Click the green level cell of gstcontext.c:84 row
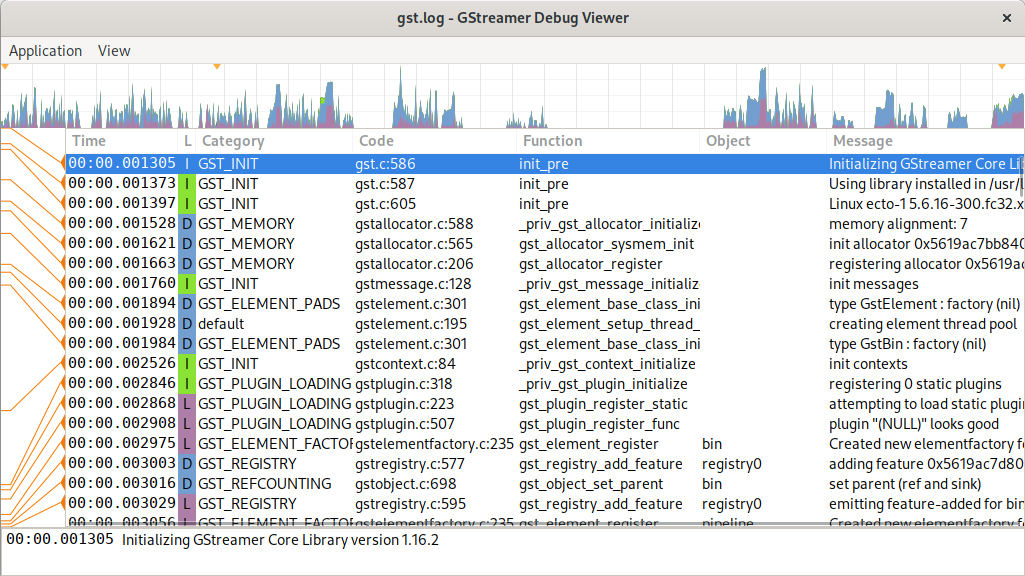This screenshot has height=576, width=1025. (x=187, y=364)
